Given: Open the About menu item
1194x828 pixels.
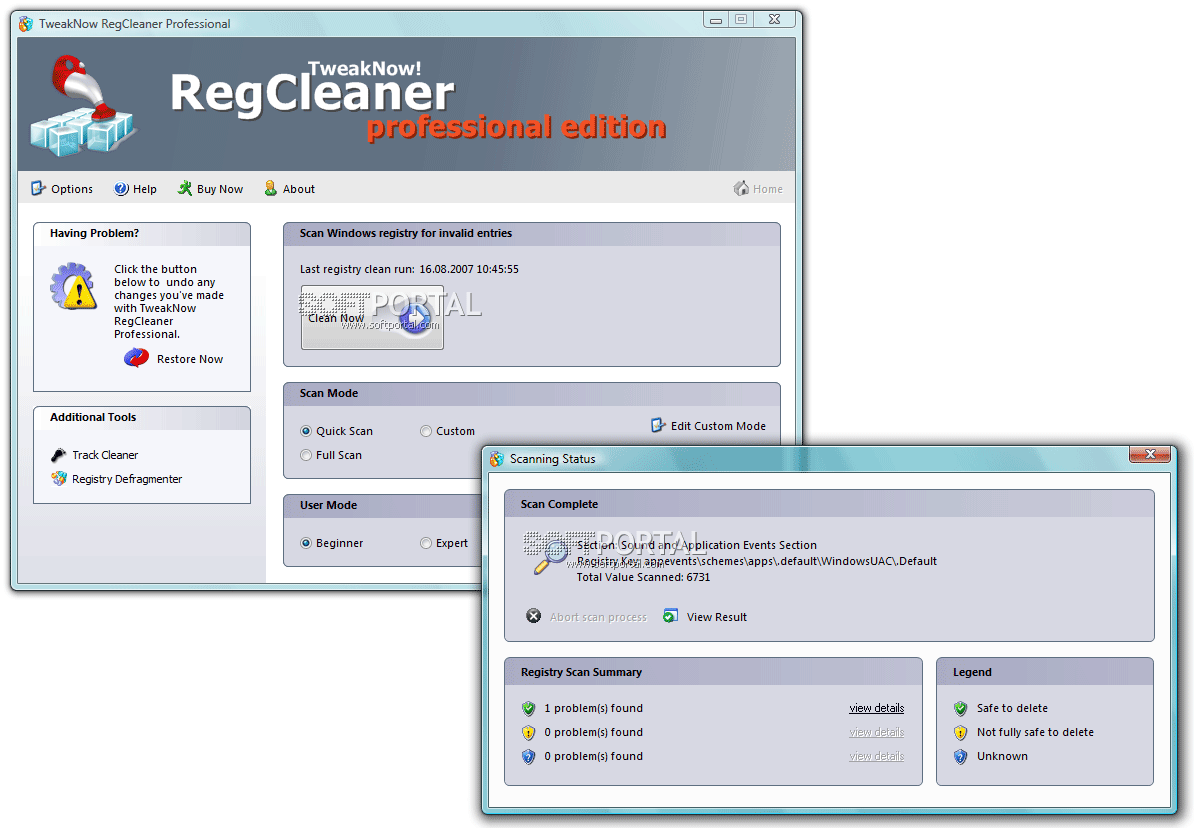Looking at the screenshot, I should [289, 188].
